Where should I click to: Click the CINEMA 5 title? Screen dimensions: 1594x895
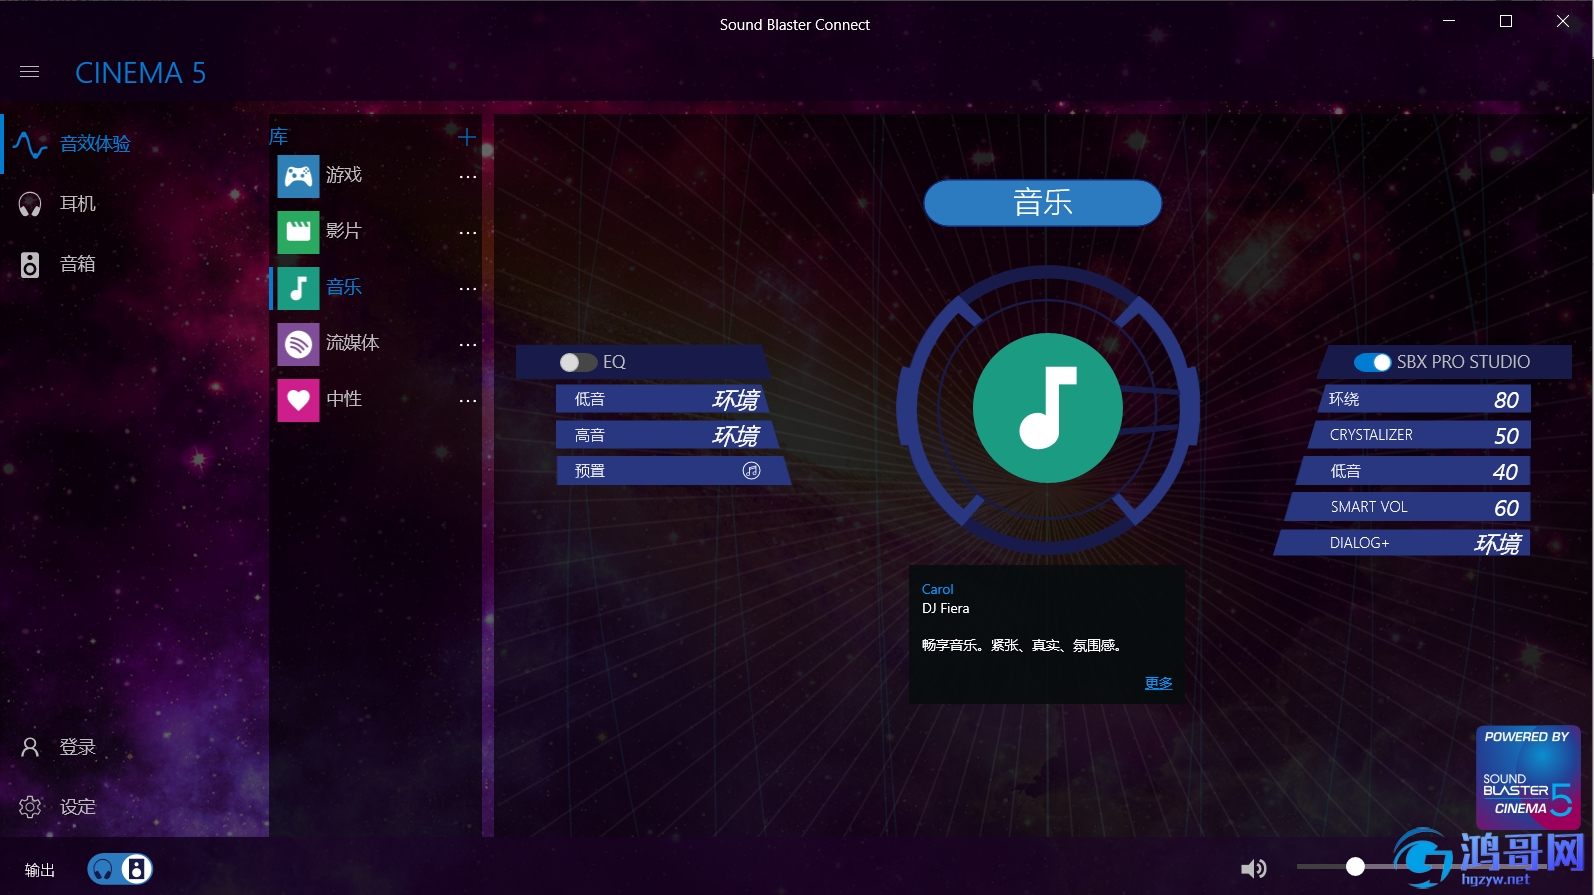(141, 73)
